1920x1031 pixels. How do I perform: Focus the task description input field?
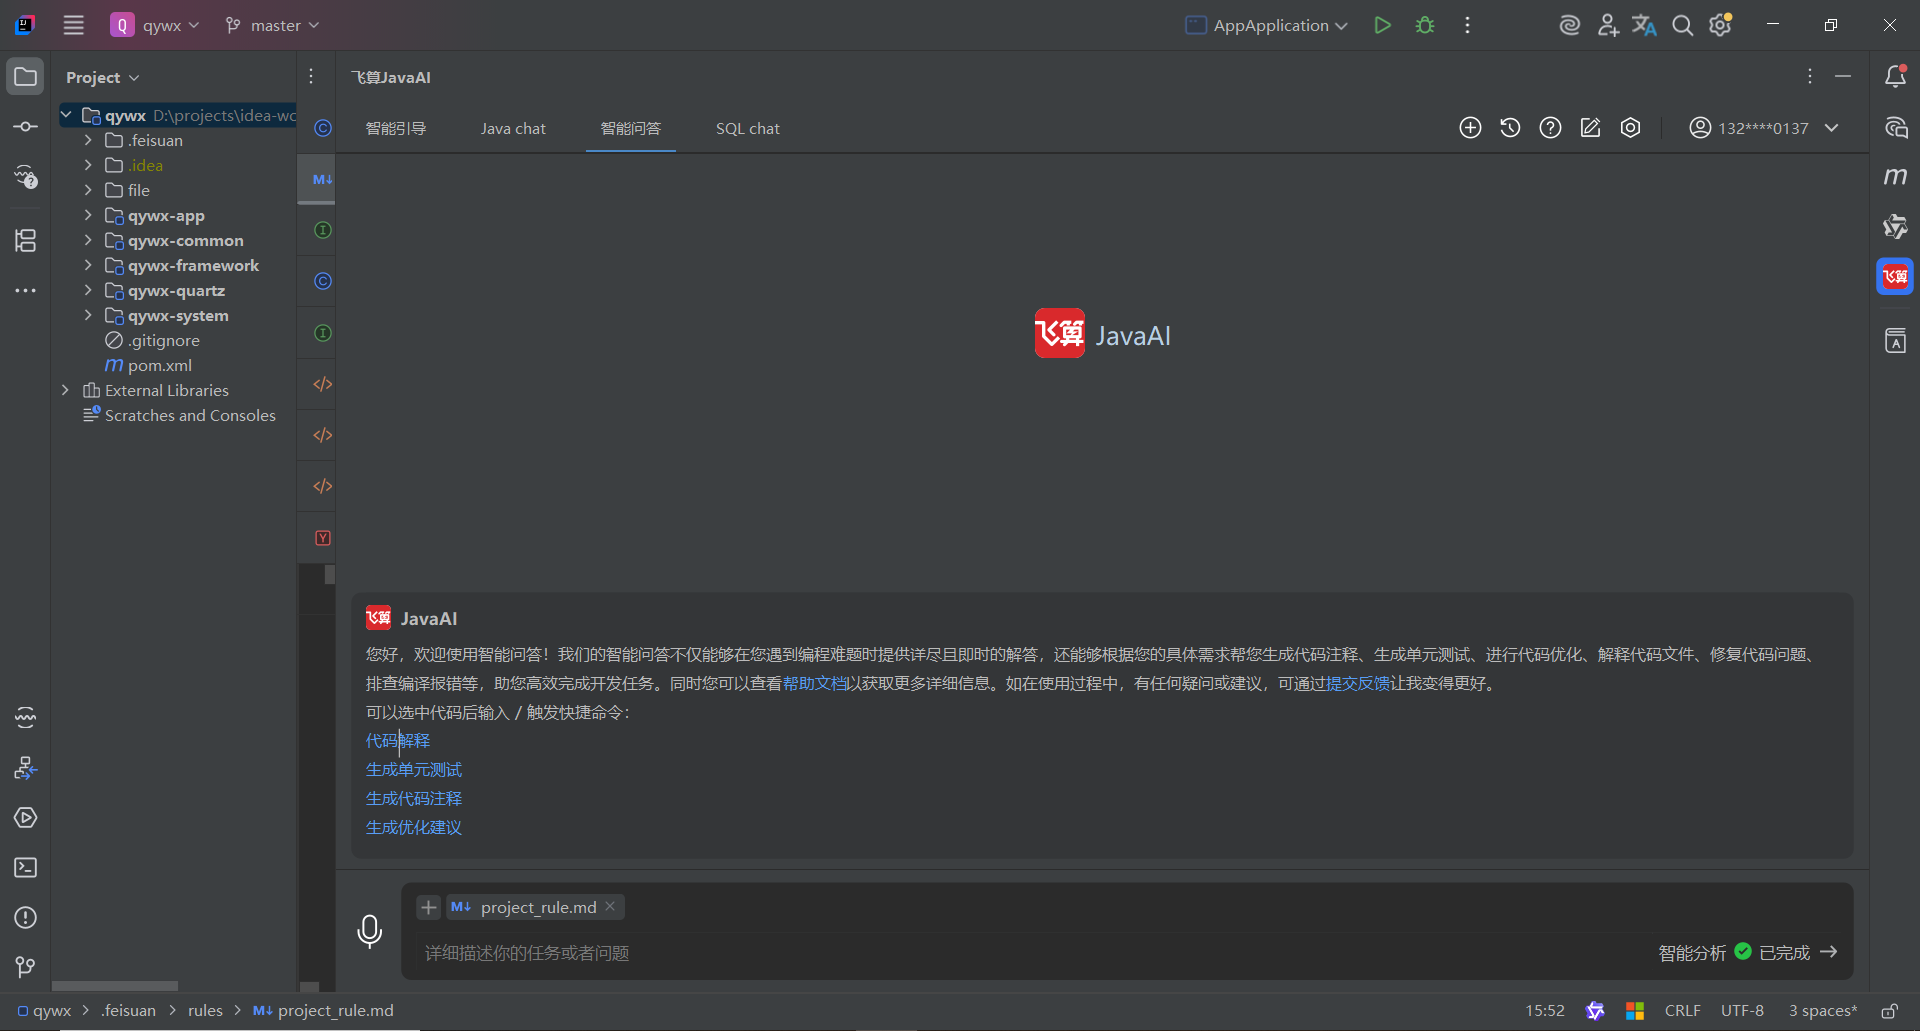1030,953
